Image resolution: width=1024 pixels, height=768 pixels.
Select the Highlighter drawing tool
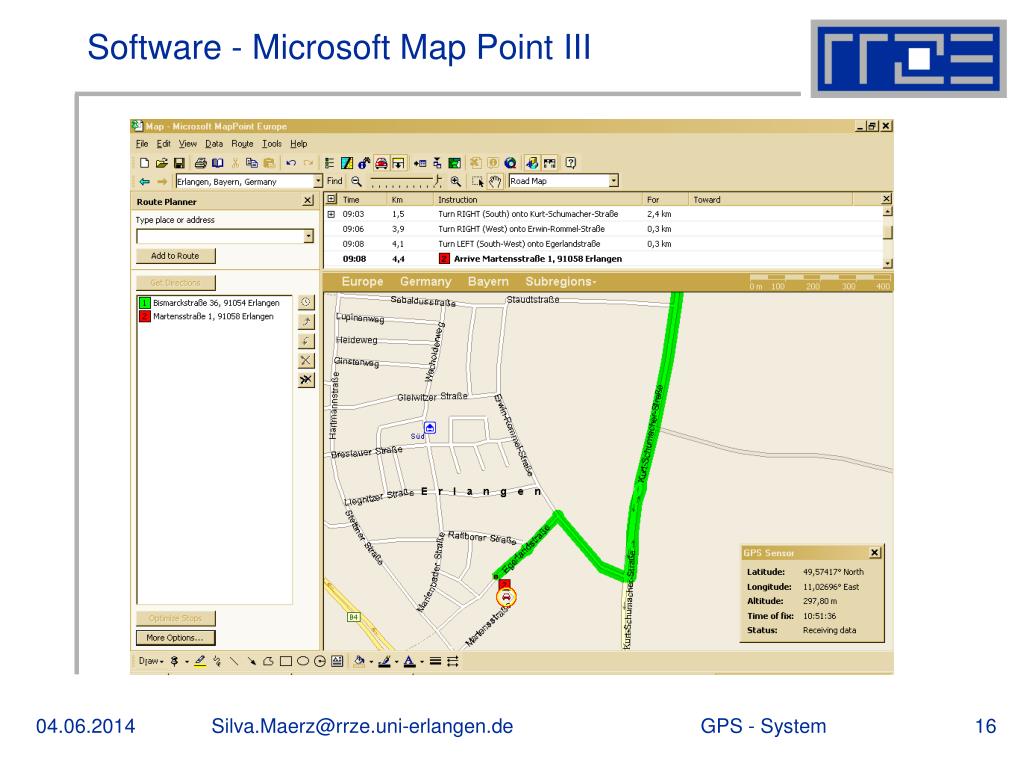click(x=200, y=662)
